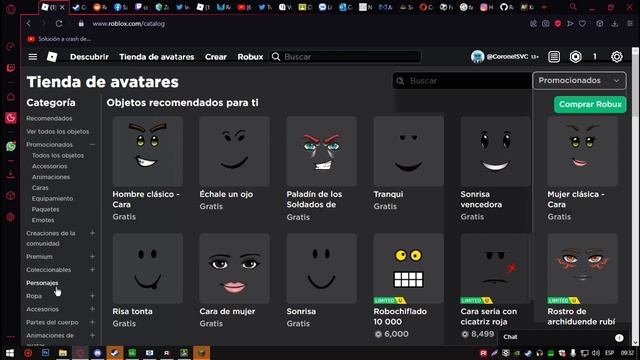Open the browser downloads icon

615,24
